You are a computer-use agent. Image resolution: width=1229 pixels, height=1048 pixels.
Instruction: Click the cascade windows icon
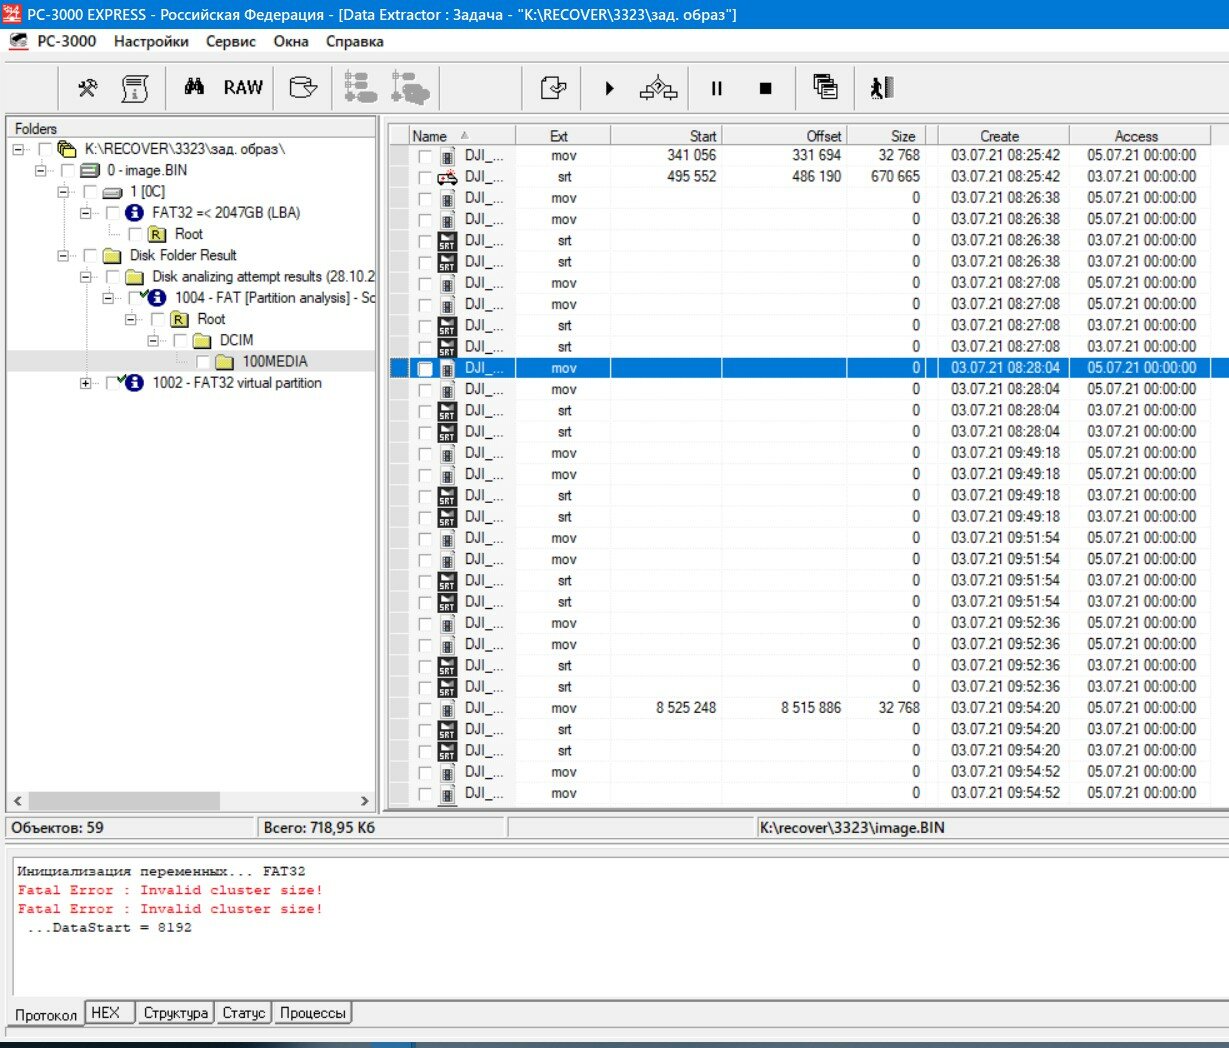[x=825, y=87]
